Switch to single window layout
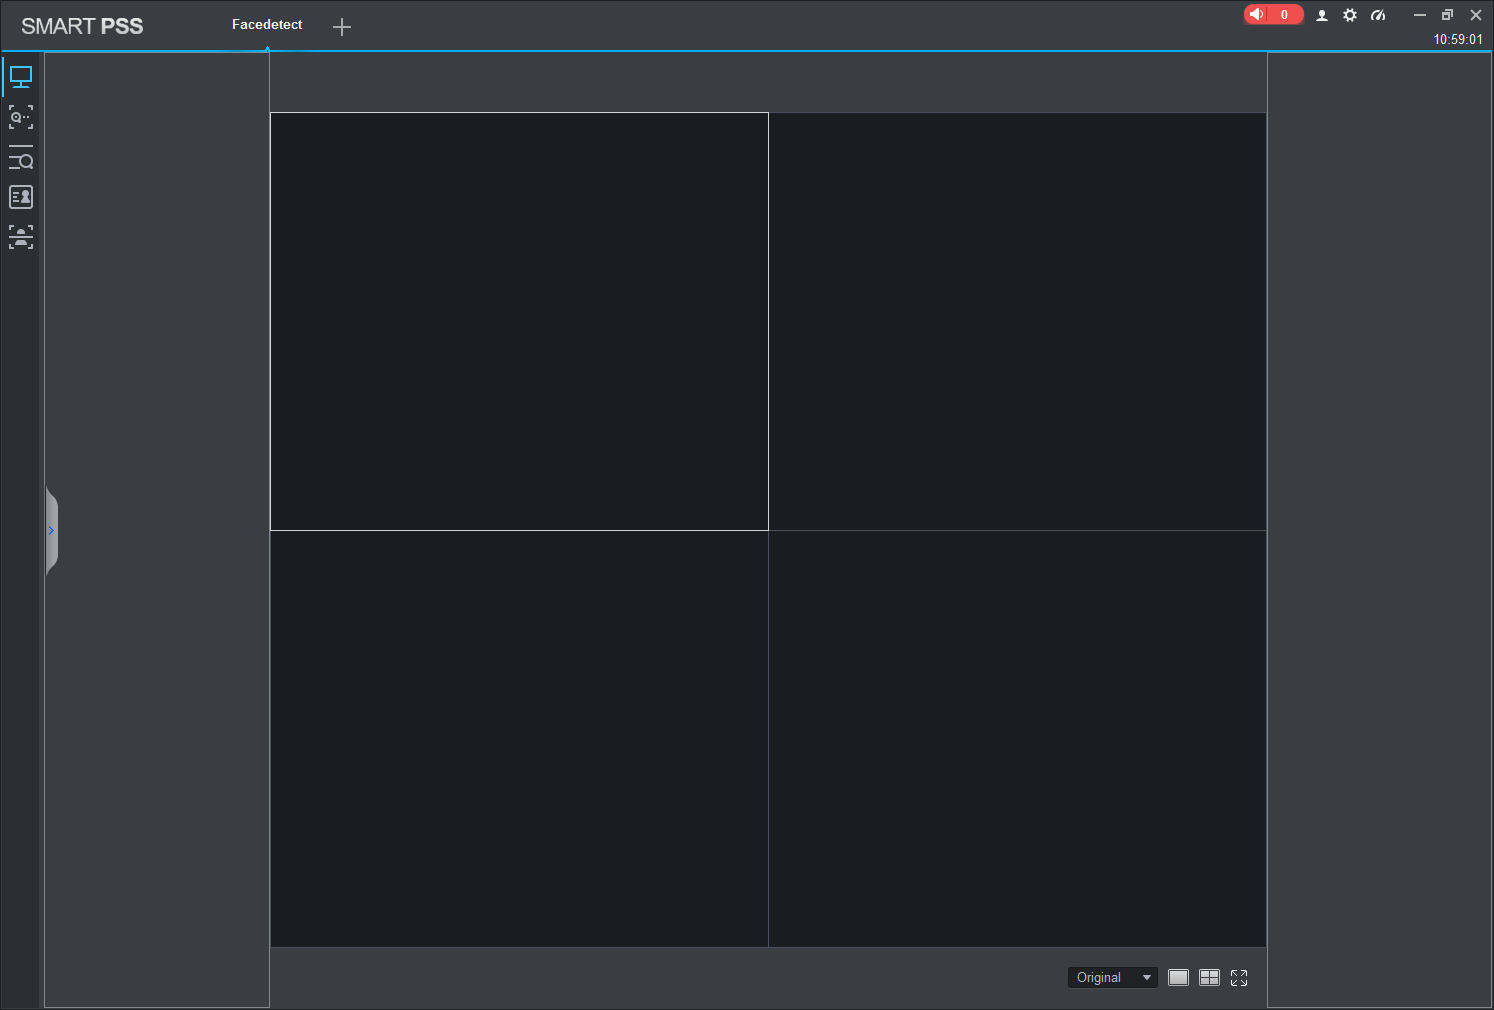Screen dimensions: 1494x1010 (1179, 978)
